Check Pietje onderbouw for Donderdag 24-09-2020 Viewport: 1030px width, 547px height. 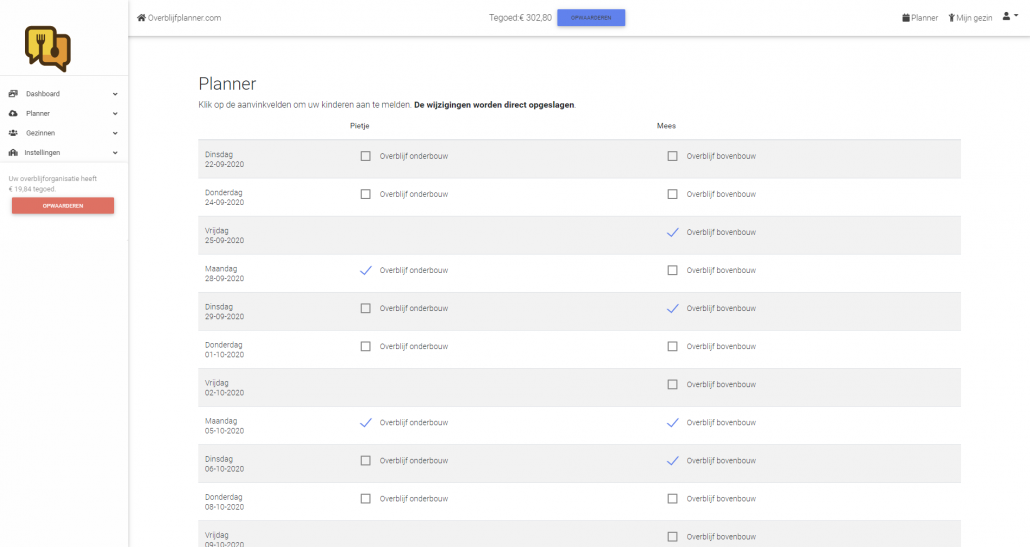click(365, 194)
